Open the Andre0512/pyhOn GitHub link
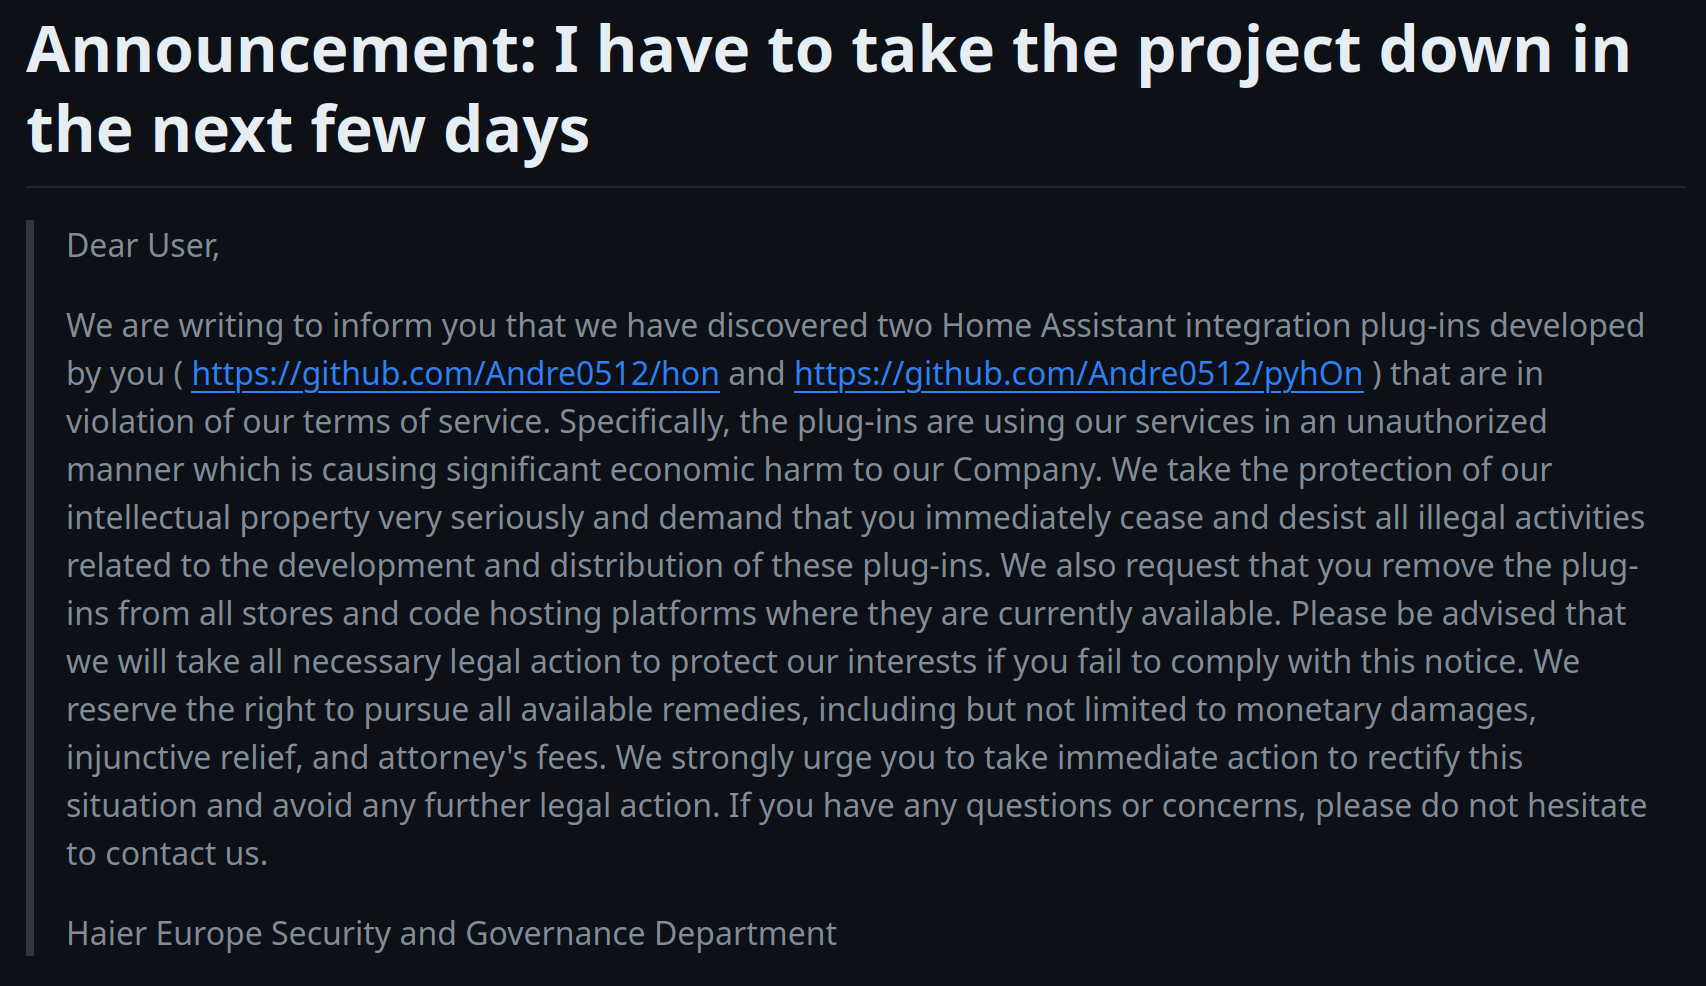 pos(1078,374)
